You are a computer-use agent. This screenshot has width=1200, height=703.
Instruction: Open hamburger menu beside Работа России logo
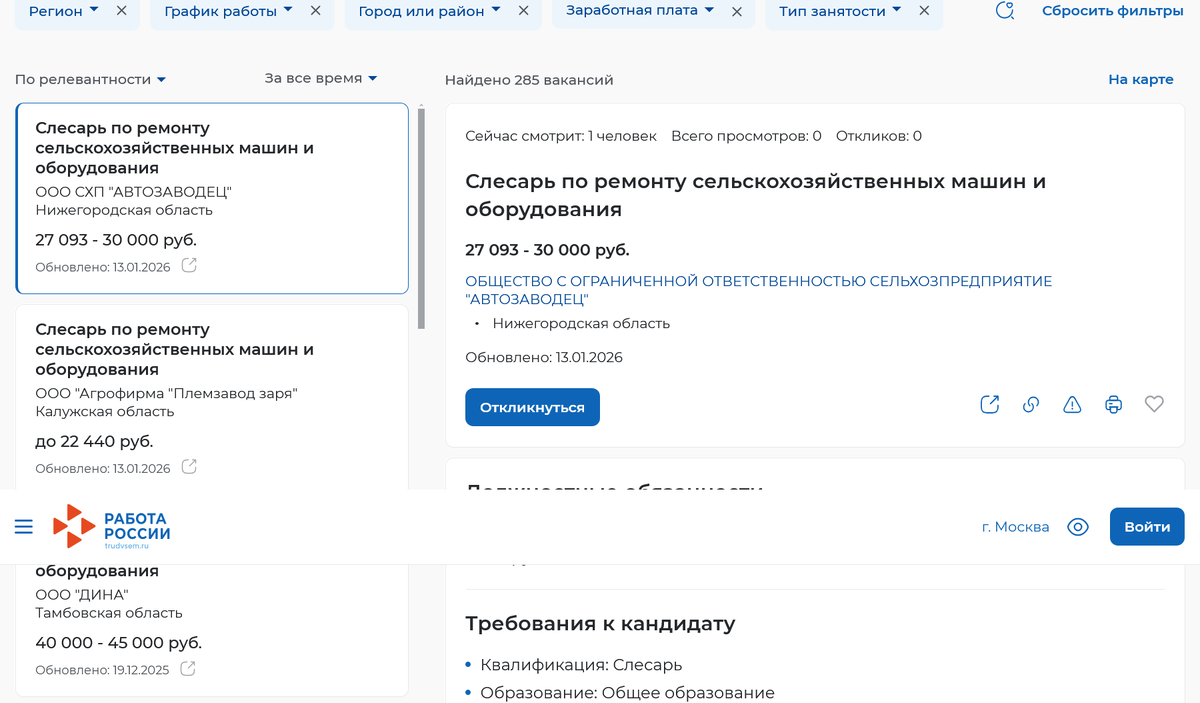click(x=23, y=526)
